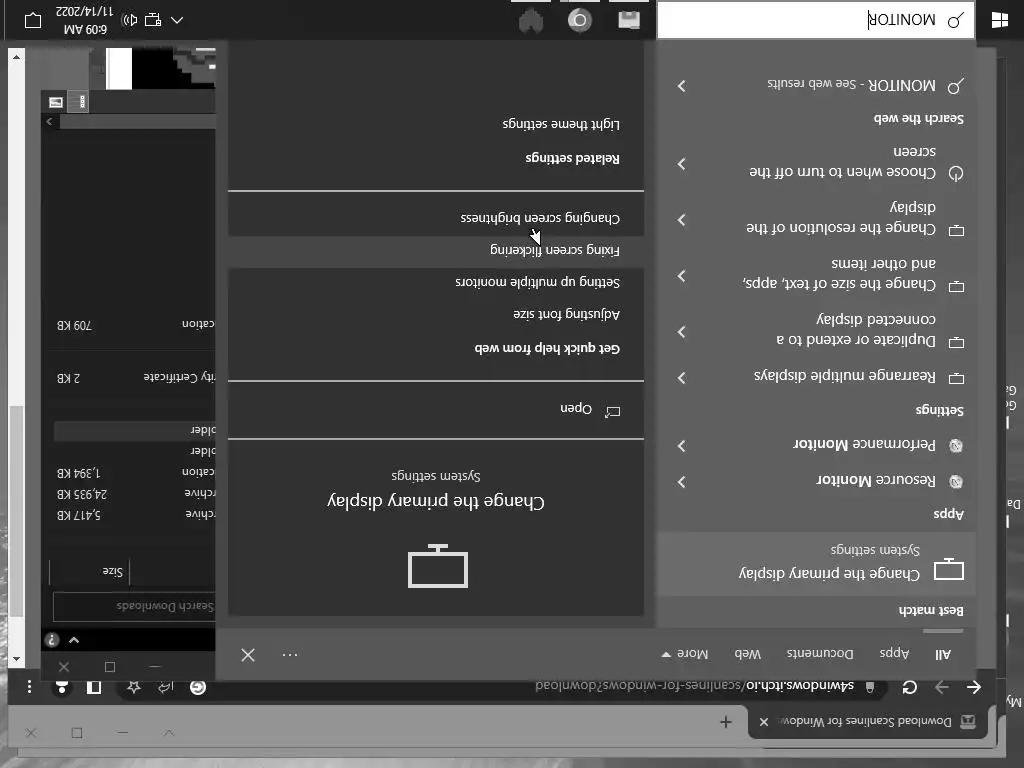1024x768 pixels.
Task: Open Rearrange multiple displays setting
Action: (x=844, y=376)
